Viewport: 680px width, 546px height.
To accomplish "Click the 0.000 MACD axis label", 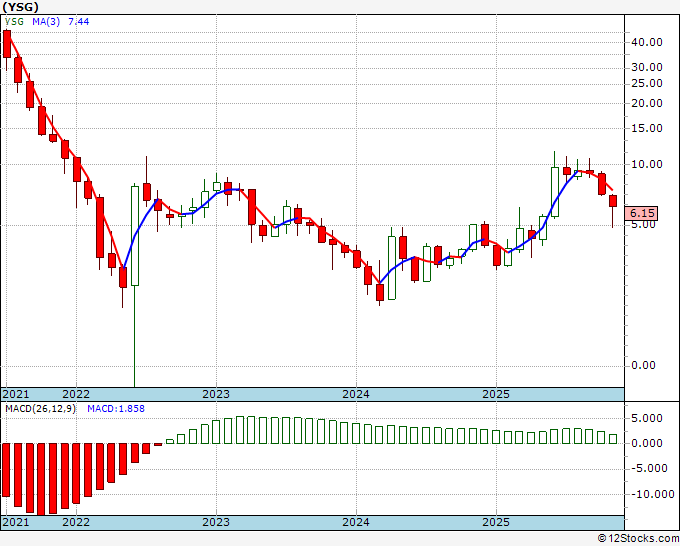I will pos(647,443).
